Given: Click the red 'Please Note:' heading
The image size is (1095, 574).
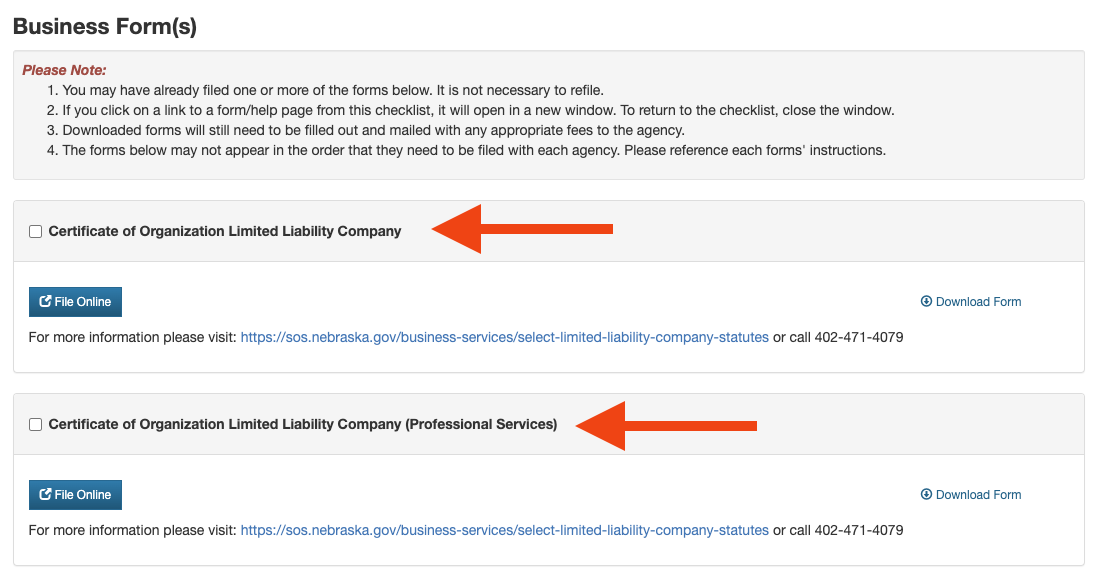Looking at the screenshot, I should click(64, 70).
